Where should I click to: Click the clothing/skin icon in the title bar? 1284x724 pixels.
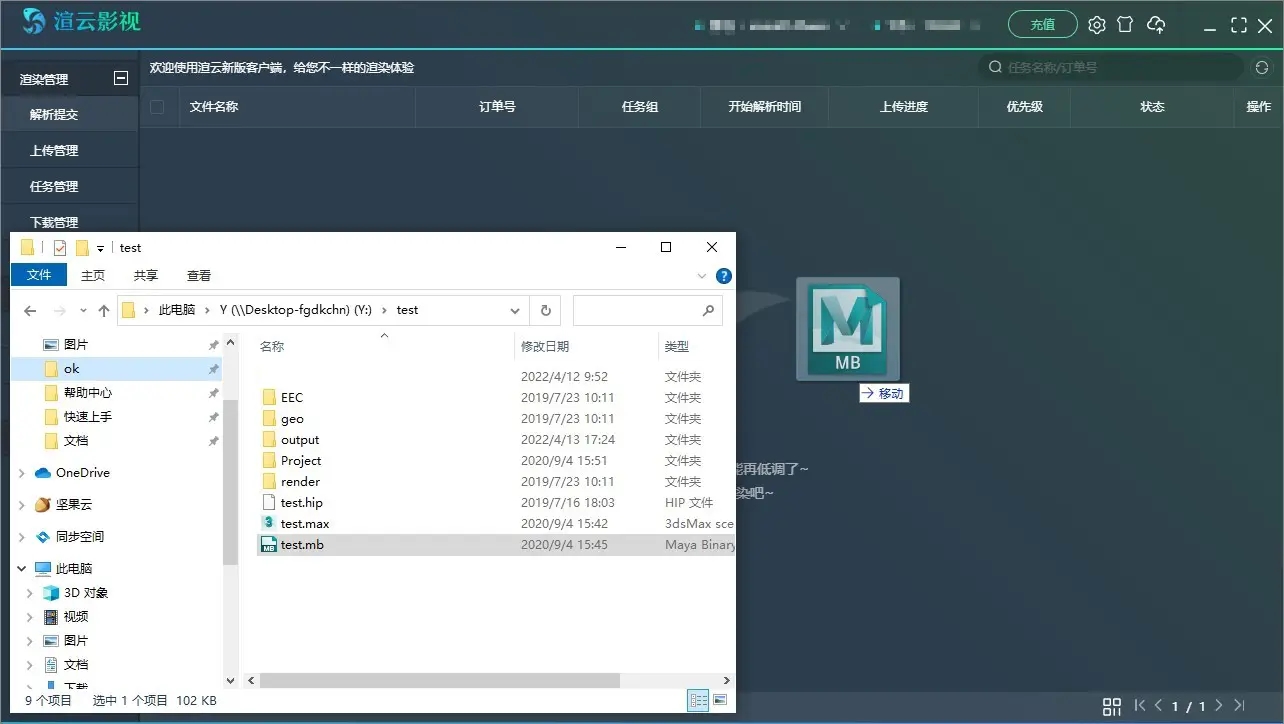pyautogui.click(x=1126, y=24)
